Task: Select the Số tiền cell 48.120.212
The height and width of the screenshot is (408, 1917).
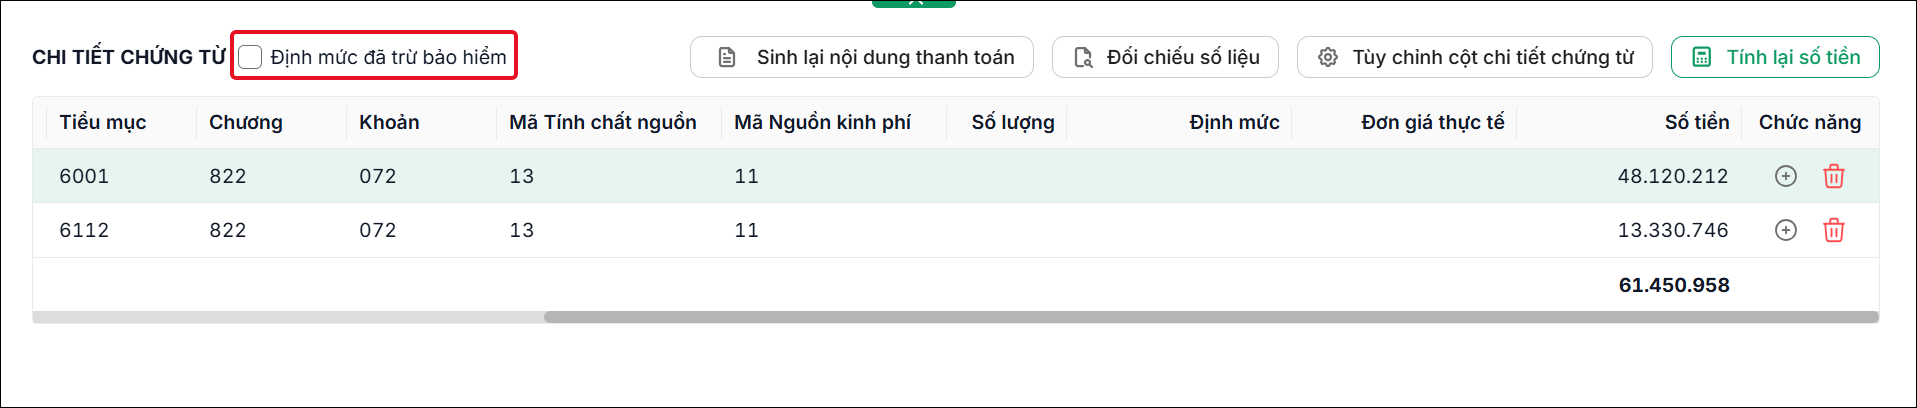Action: pyautogui.click(x=1672, y=176)
